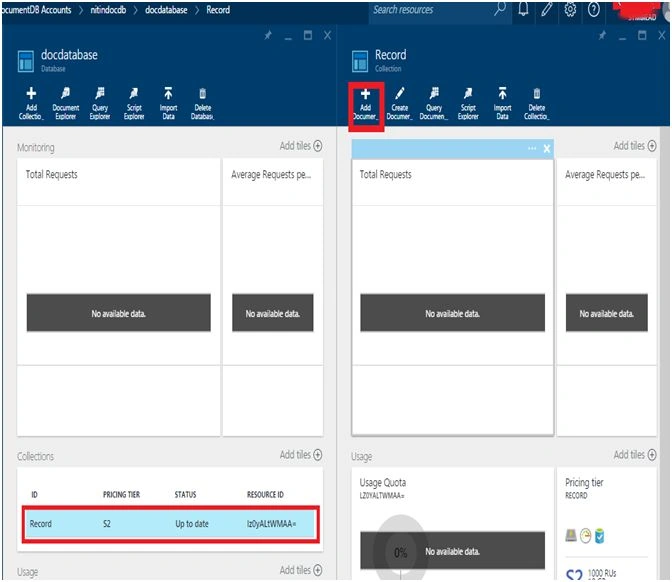Add tiles to Monitoring section in docdatabase
Viewport: 672px width, 582px height.
pos(301,146)
